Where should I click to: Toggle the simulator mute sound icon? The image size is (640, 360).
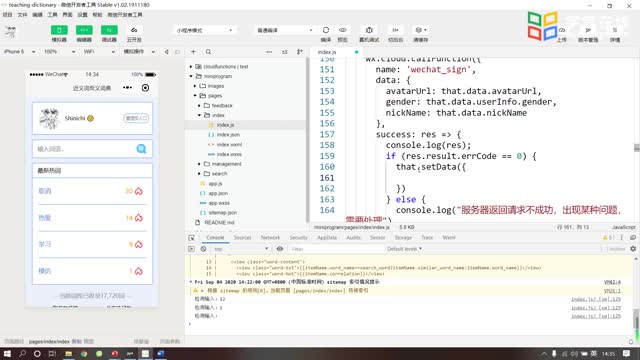167,52
